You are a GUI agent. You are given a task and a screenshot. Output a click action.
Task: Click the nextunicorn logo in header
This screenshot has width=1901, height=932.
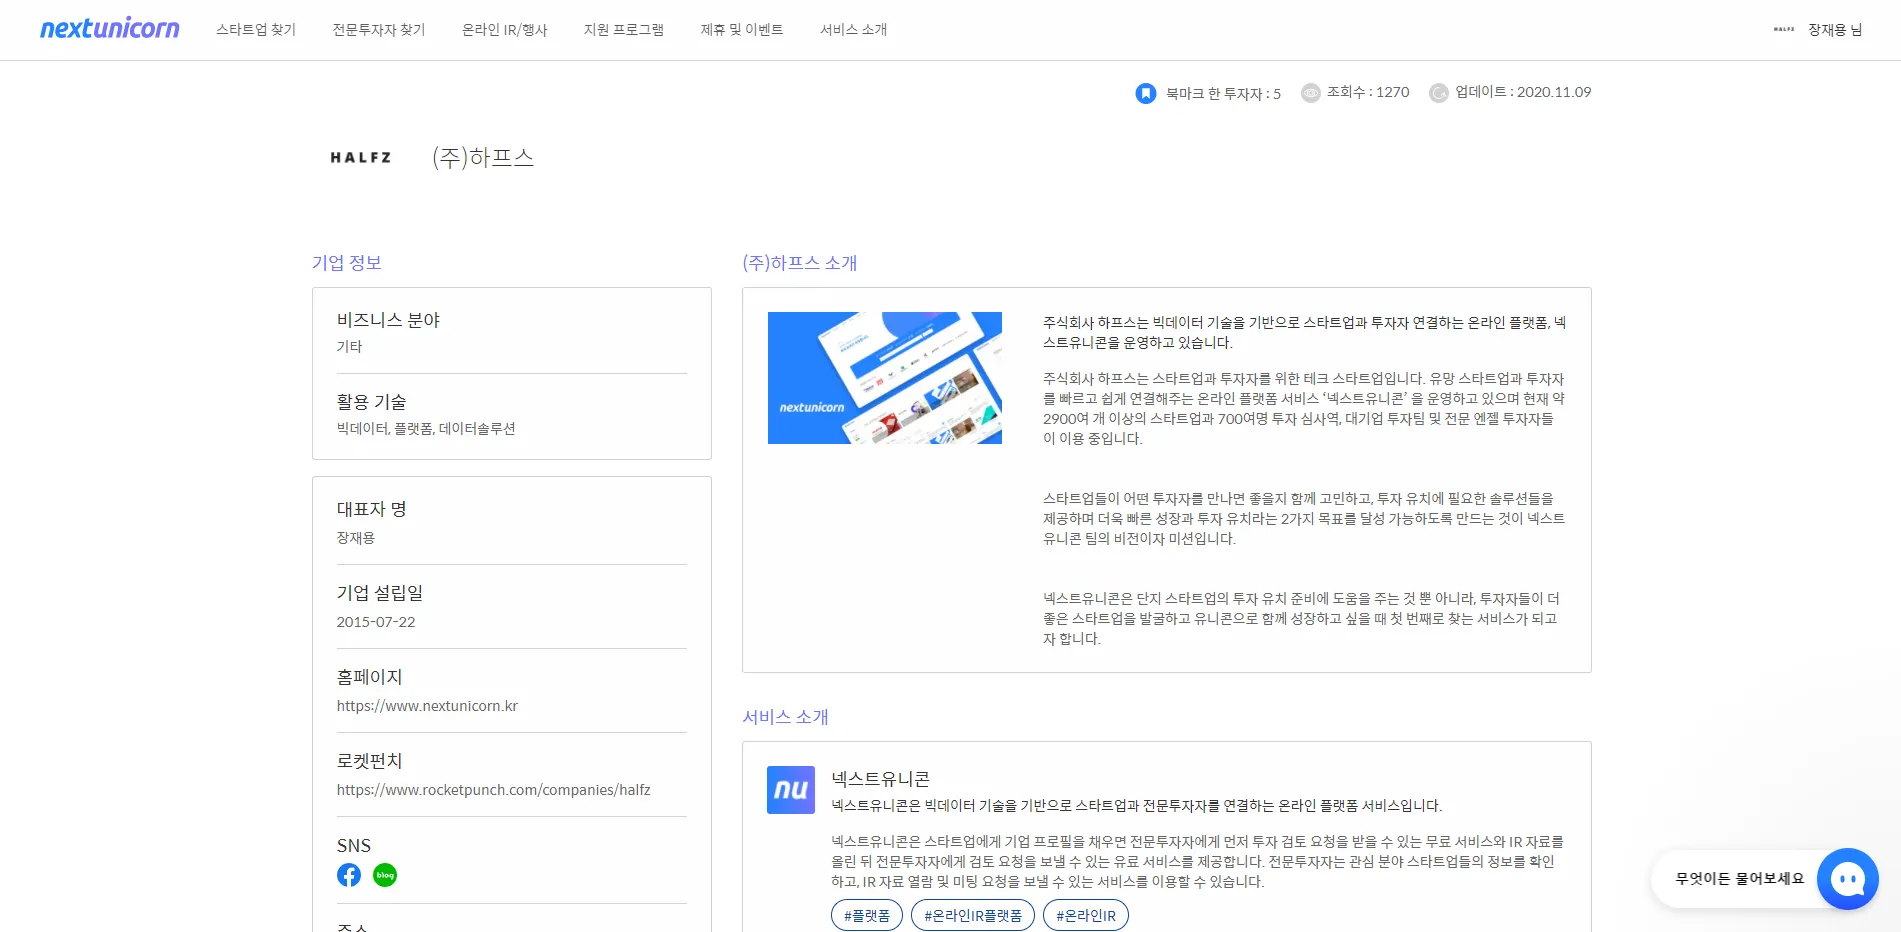110,29
